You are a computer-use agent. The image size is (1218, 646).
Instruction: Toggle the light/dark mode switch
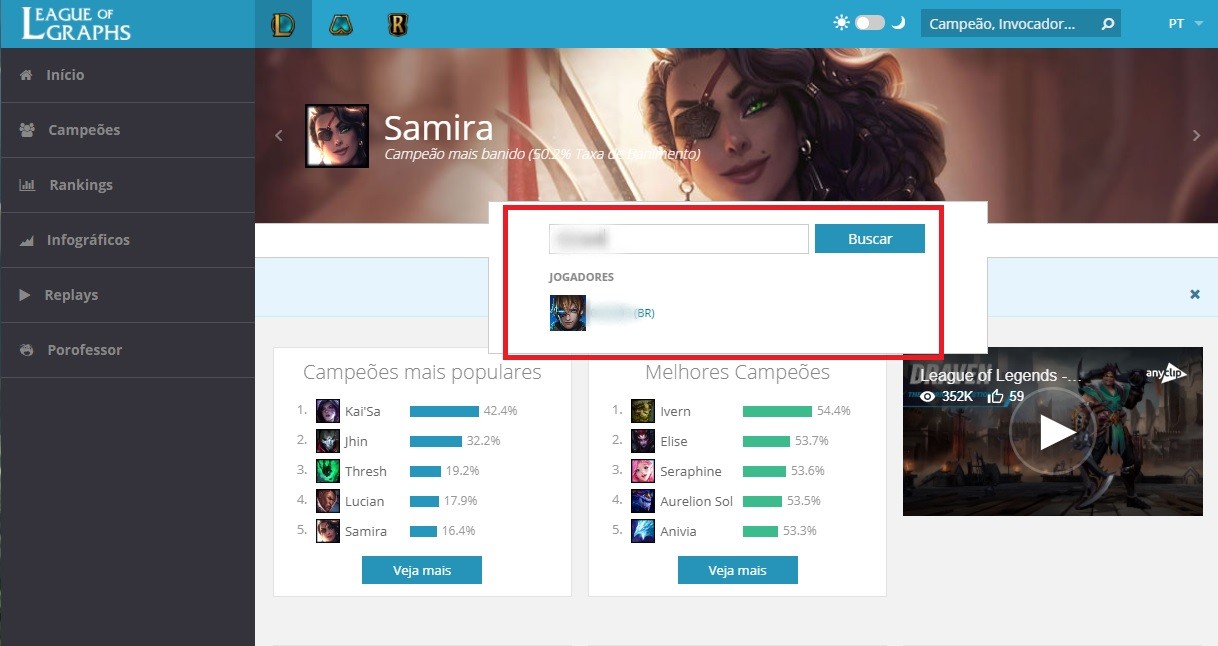pyautogui.click(x=870, y=23)
